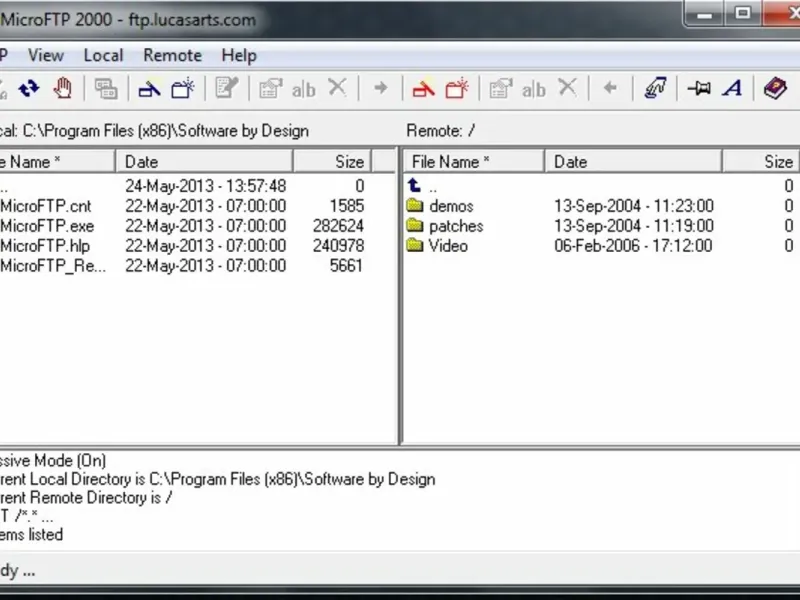This screenshot has width=800, height=600.
Task: Select the MicroFTP_Re... file in local list
Action: (x=53, y=266)
